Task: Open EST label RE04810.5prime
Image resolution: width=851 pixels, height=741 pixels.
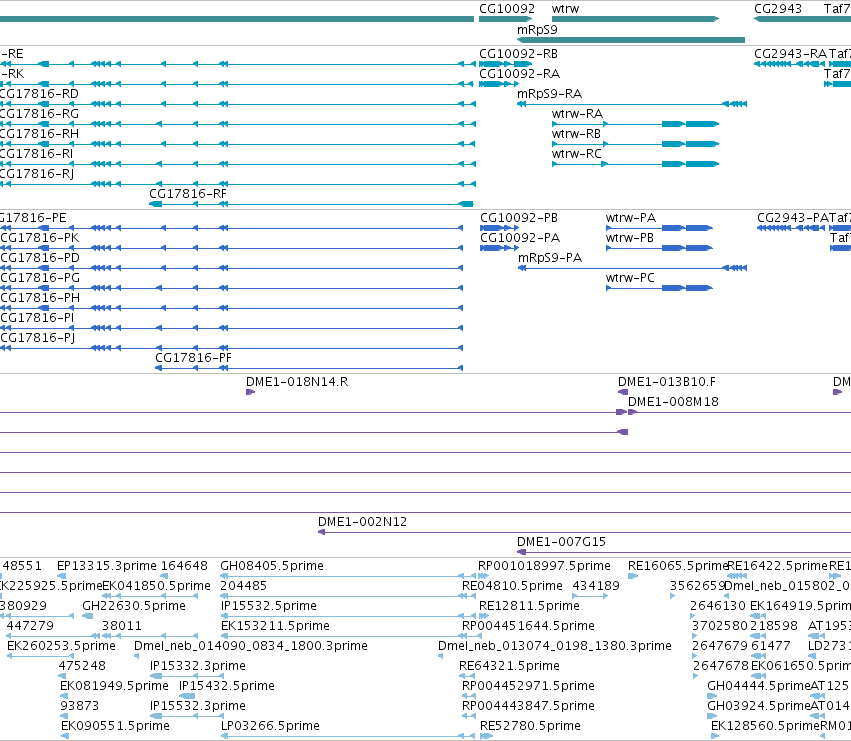Action: pyautogui.click(x=512, y=586)
